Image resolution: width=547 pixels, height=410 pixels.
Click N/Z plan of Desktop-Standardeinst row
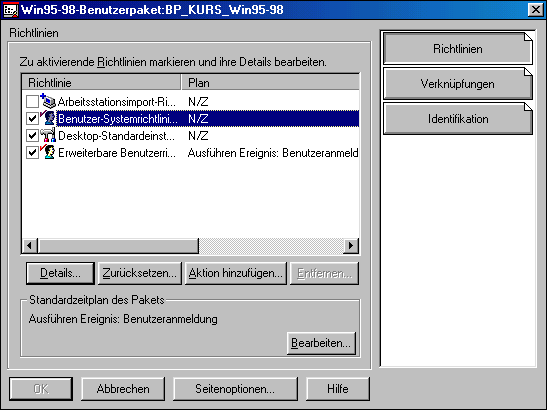tap(198, 136)
